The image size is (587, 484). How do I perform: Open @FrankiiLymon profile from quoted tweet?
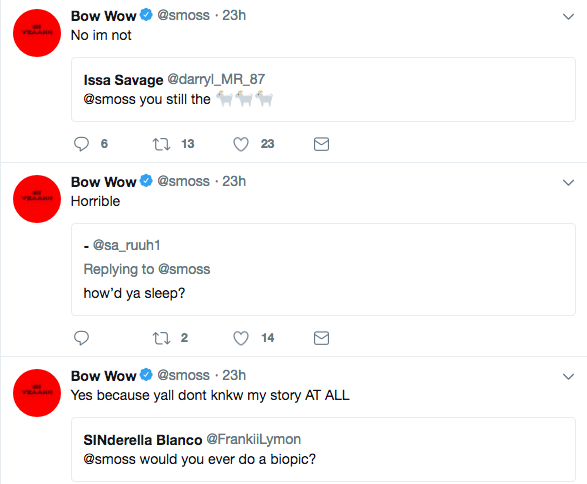tap(253, 439)
